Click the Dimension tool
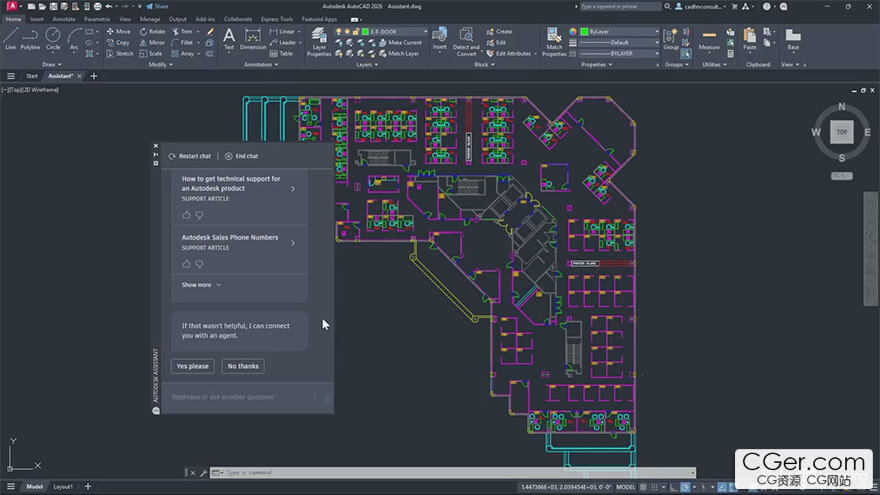This screenshot has height=495, width=880. click(253, 39)
